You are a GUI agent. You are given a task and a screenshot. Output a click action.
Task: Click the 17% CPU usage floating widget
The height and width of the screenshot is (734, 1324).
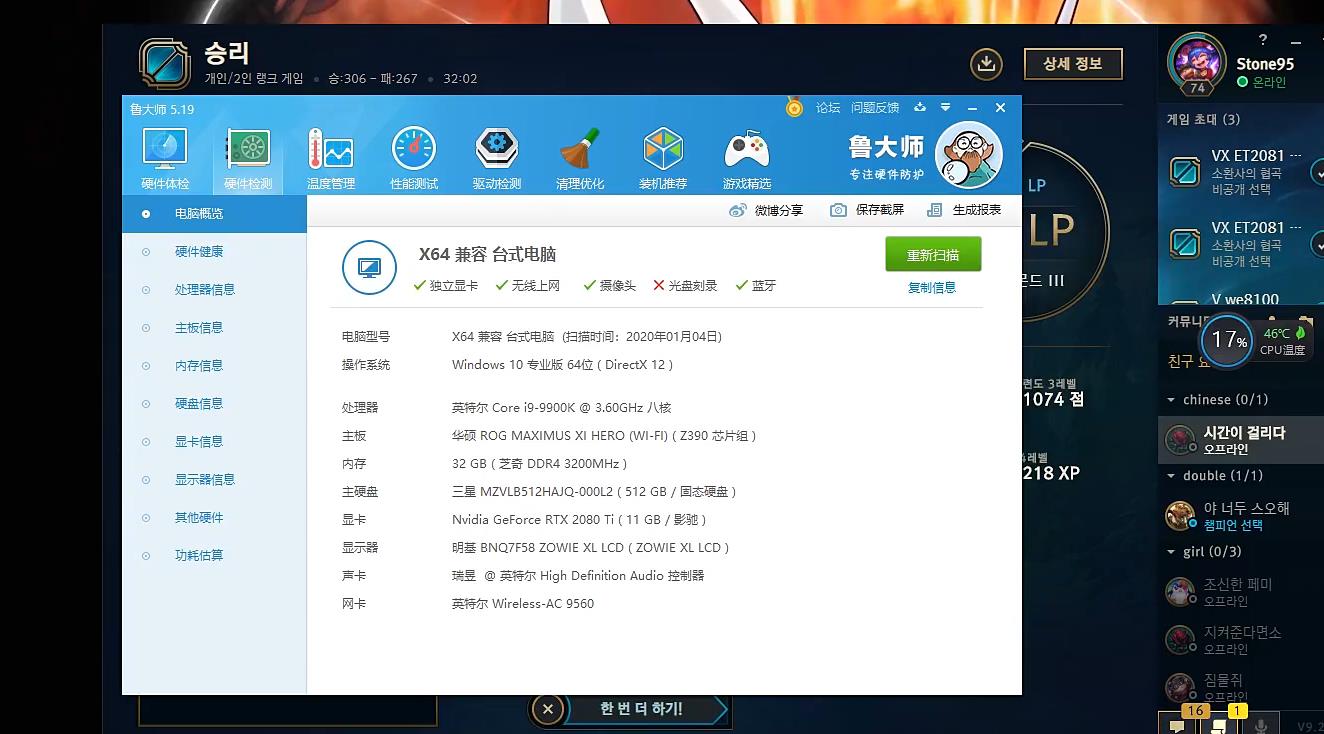(1228, 340)
